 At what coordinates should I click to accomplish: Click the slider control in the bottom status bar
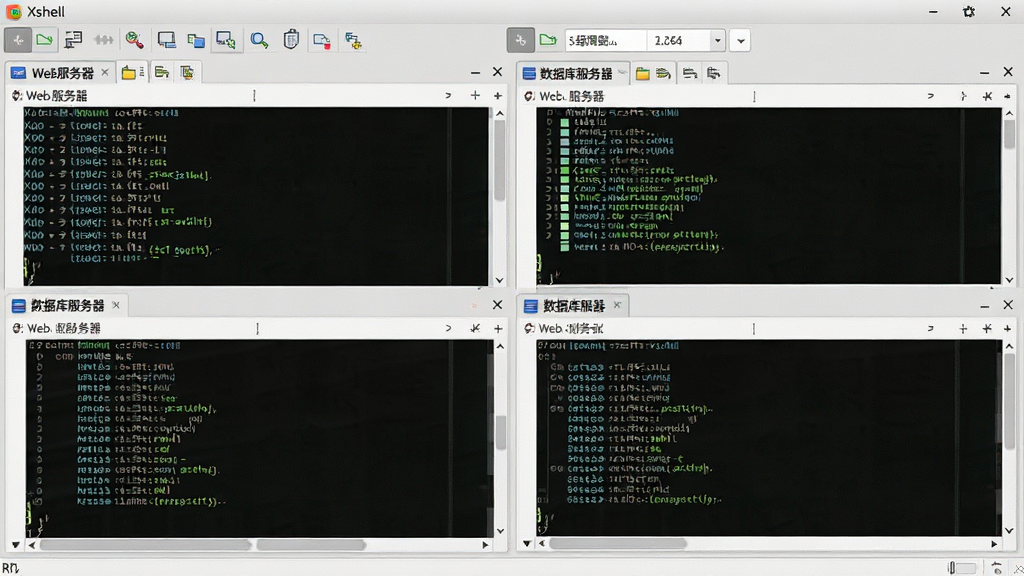click(963, 568)
